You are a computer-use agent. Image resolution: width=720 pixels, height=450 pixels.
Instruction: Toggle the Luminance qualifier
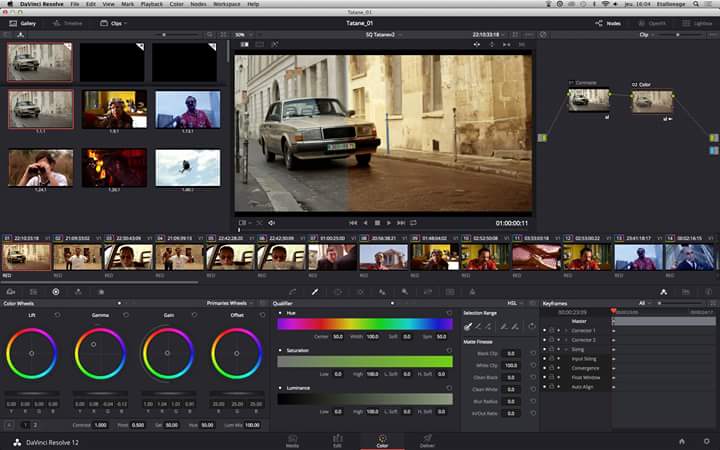point(280,388)
